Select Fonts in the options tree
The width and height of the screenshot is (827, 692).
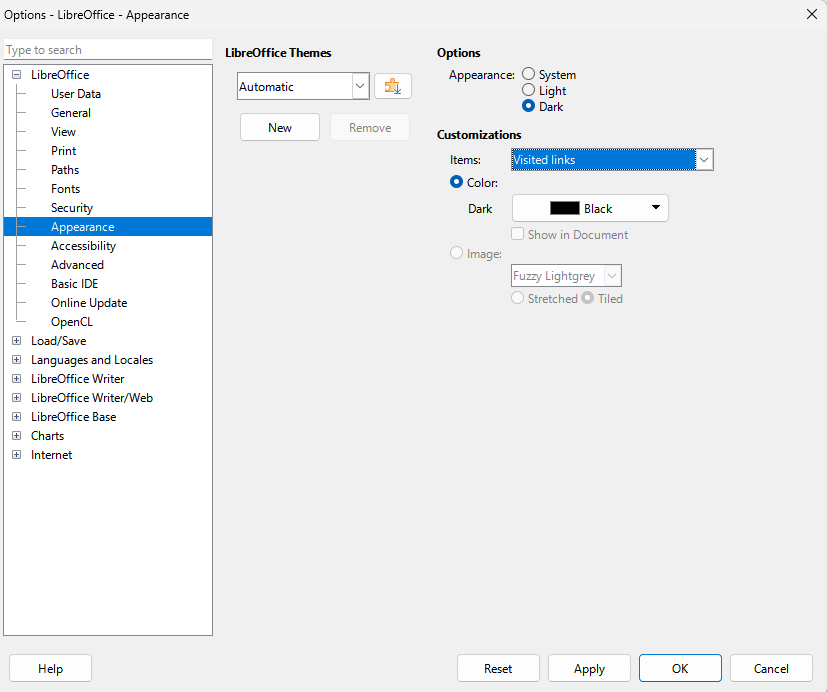point(65,189)
